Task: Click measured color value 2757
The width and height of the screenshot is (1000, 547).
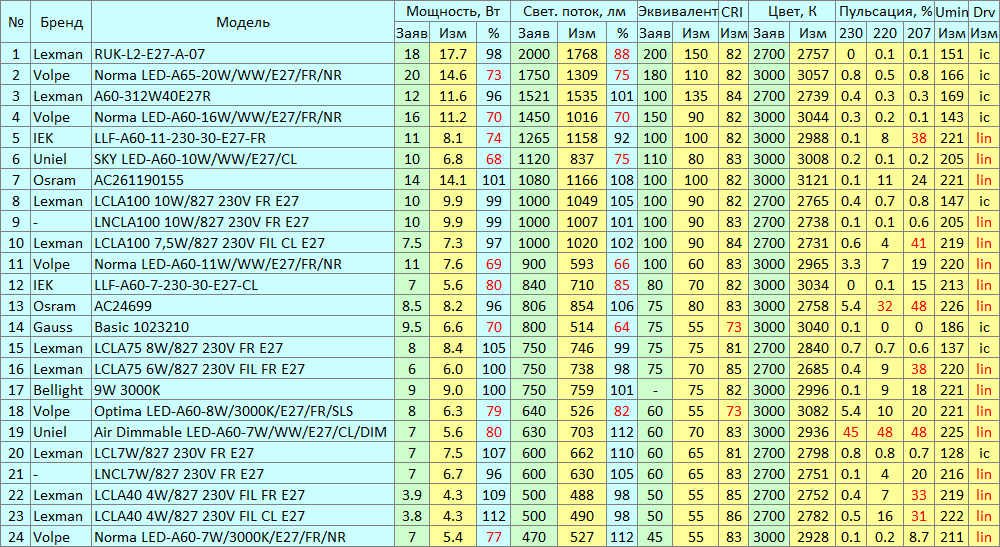Action: tap(813, 54)
